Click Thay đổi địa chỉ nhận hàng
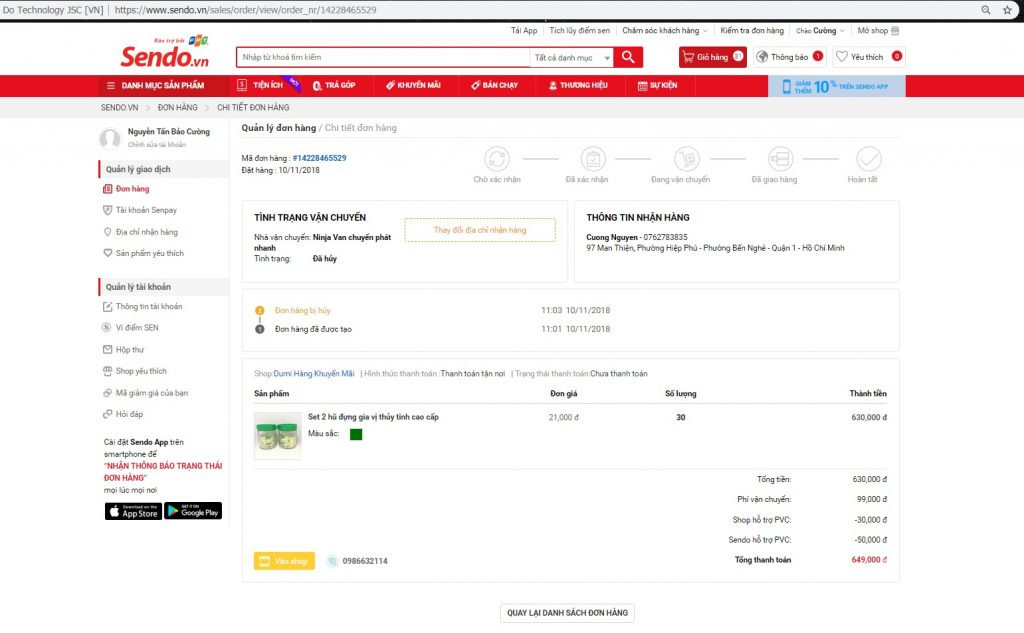 pyautogui.click(x=480, y=230)
